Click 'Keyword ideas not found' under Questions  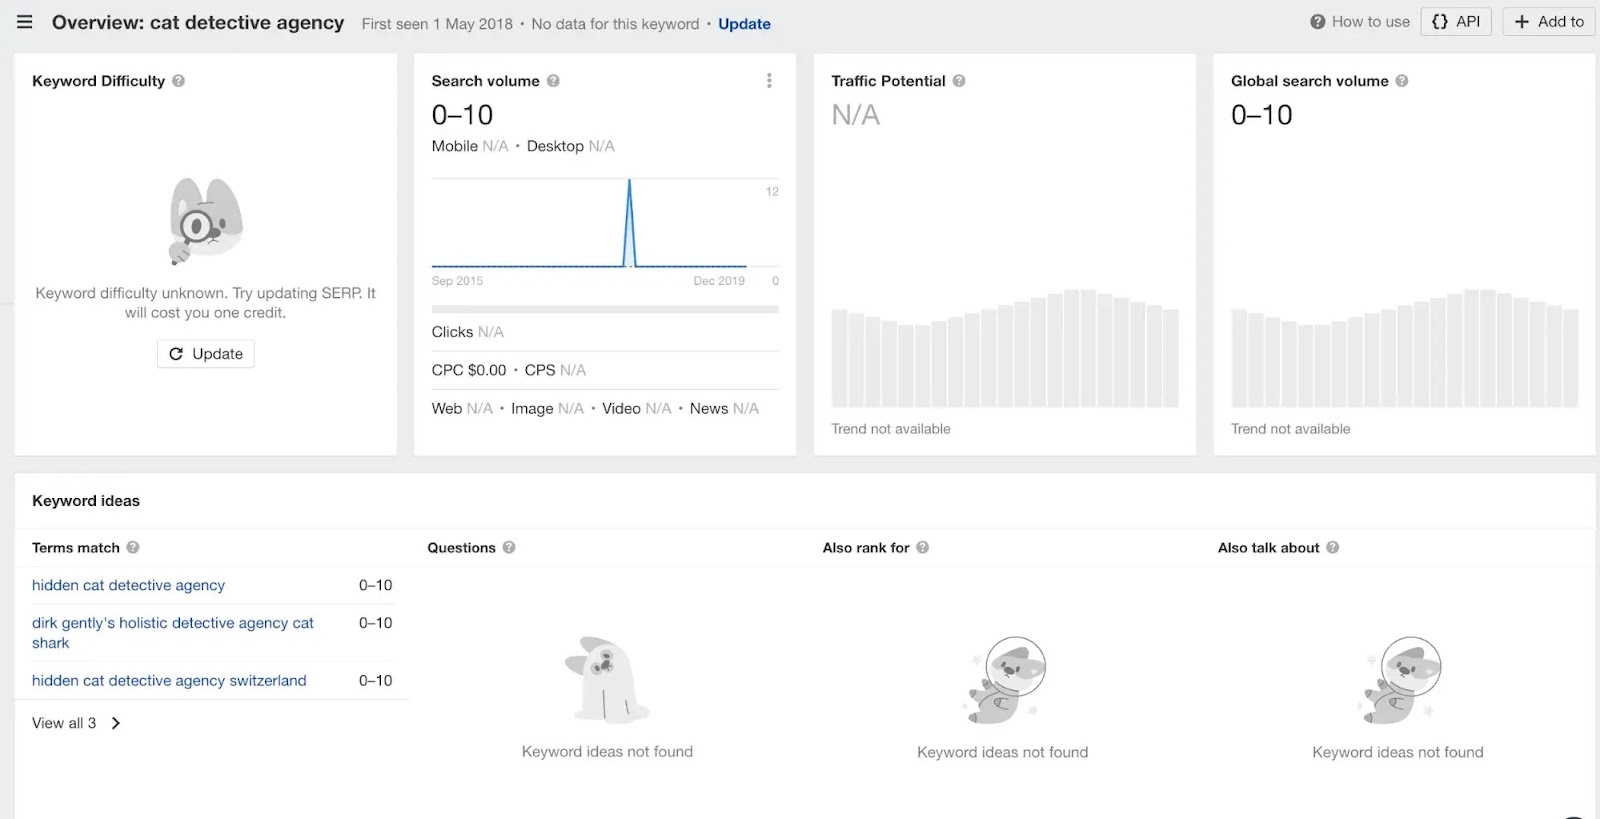pyautogui.click(x=607, y=752)
